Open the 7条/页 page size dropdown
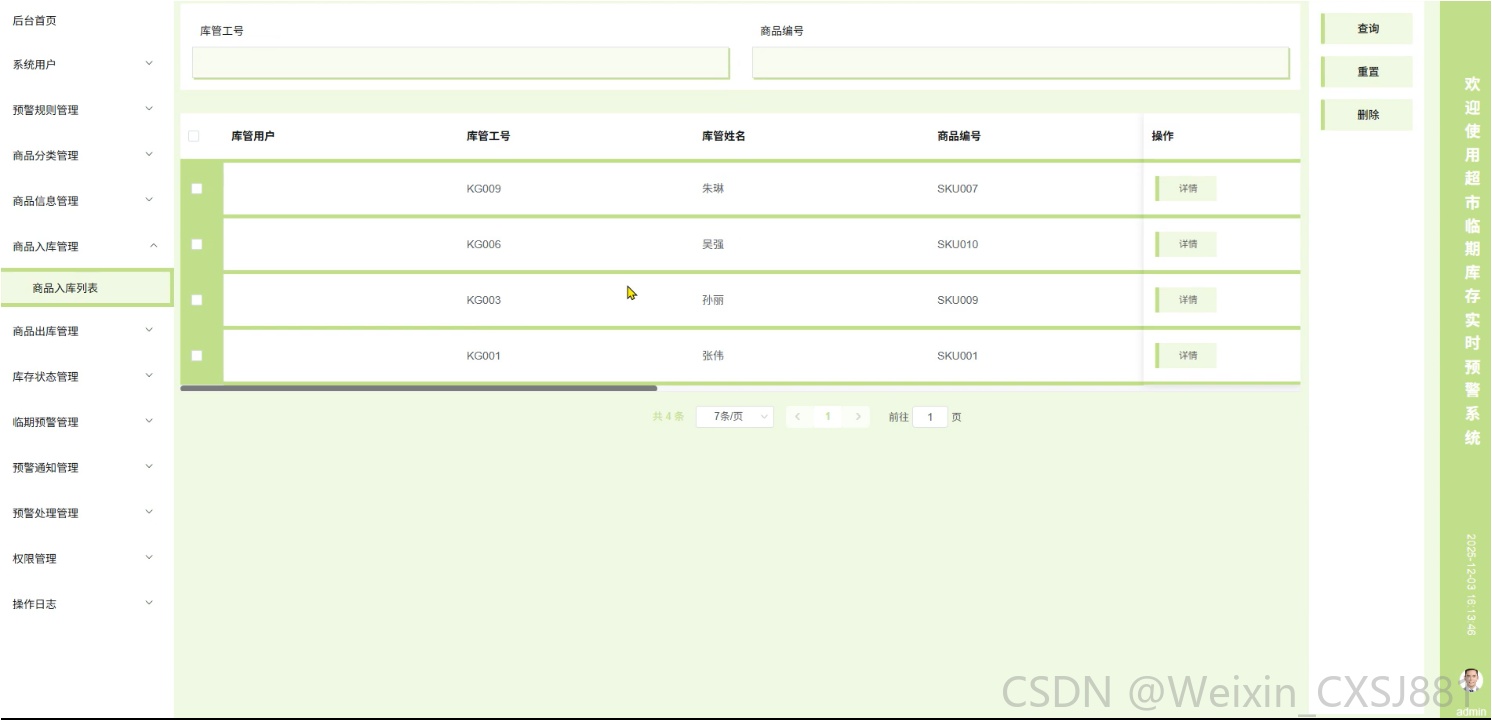1492x721 pixels. pos(735,417)
